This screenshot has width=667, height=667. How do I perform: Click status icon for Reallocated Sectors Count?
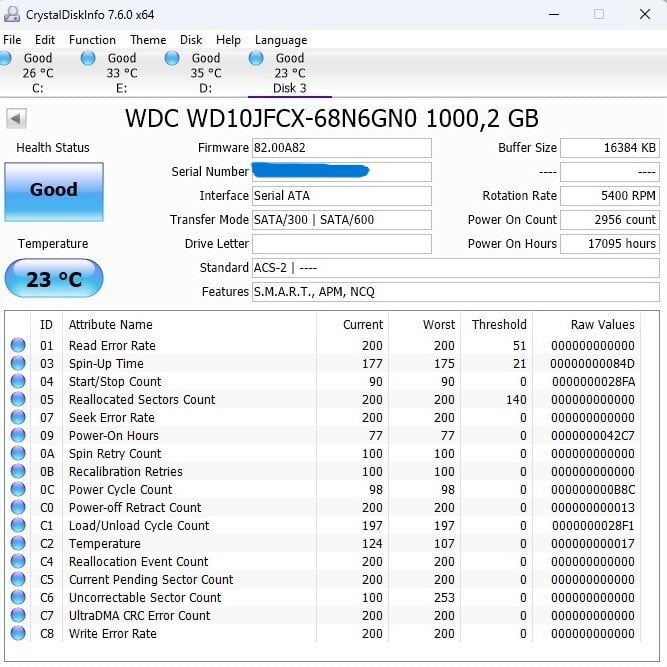click(x=18, y=399)
